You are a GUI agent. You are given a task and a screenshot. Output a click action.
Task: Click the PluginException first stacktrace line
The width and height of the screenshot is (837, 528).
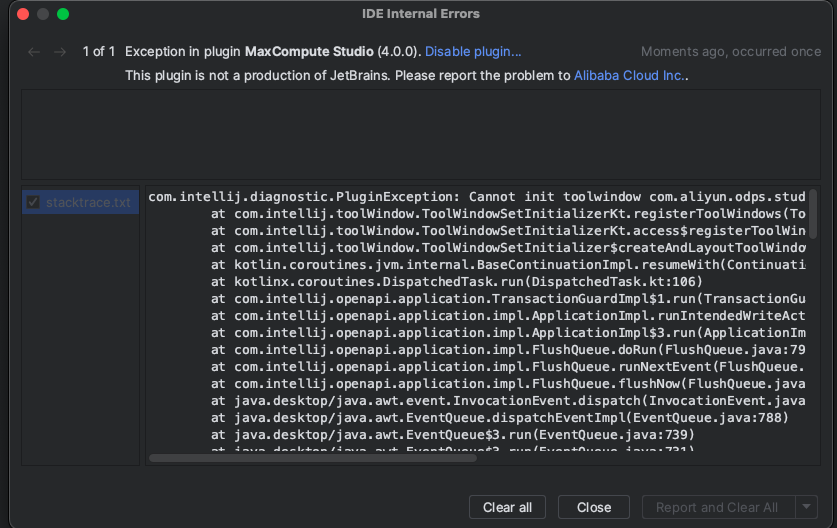pos(477,197)
